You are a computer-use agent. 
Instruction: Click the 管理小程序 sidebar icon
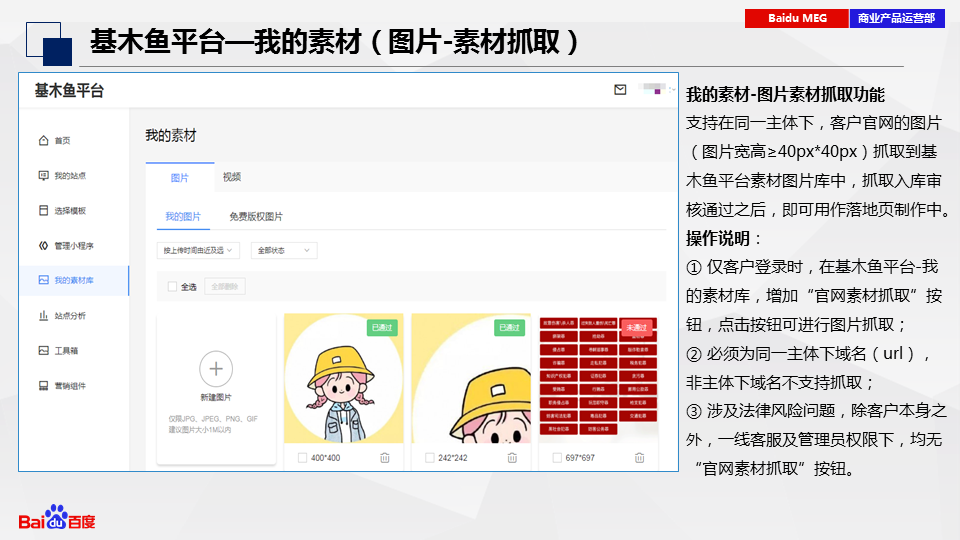point(43,246)
